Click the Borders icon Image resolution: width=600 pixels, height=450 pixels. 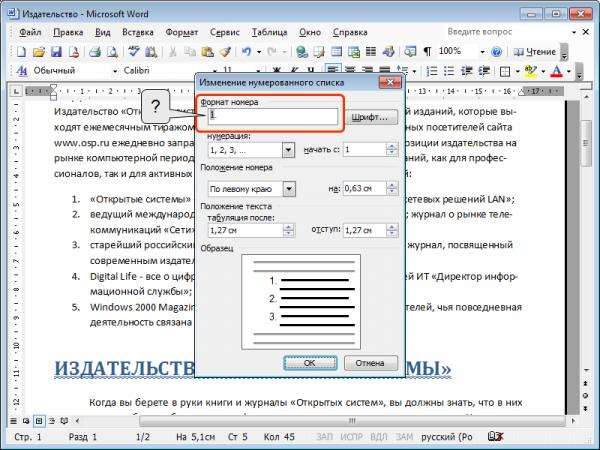(x=505, y=71)
